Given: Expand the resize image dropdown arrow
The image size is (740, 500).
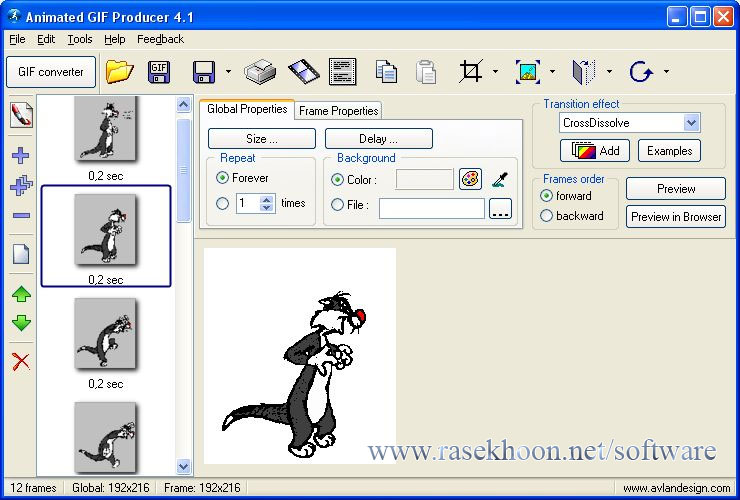Looking at the screenshot, I should 552,72.
